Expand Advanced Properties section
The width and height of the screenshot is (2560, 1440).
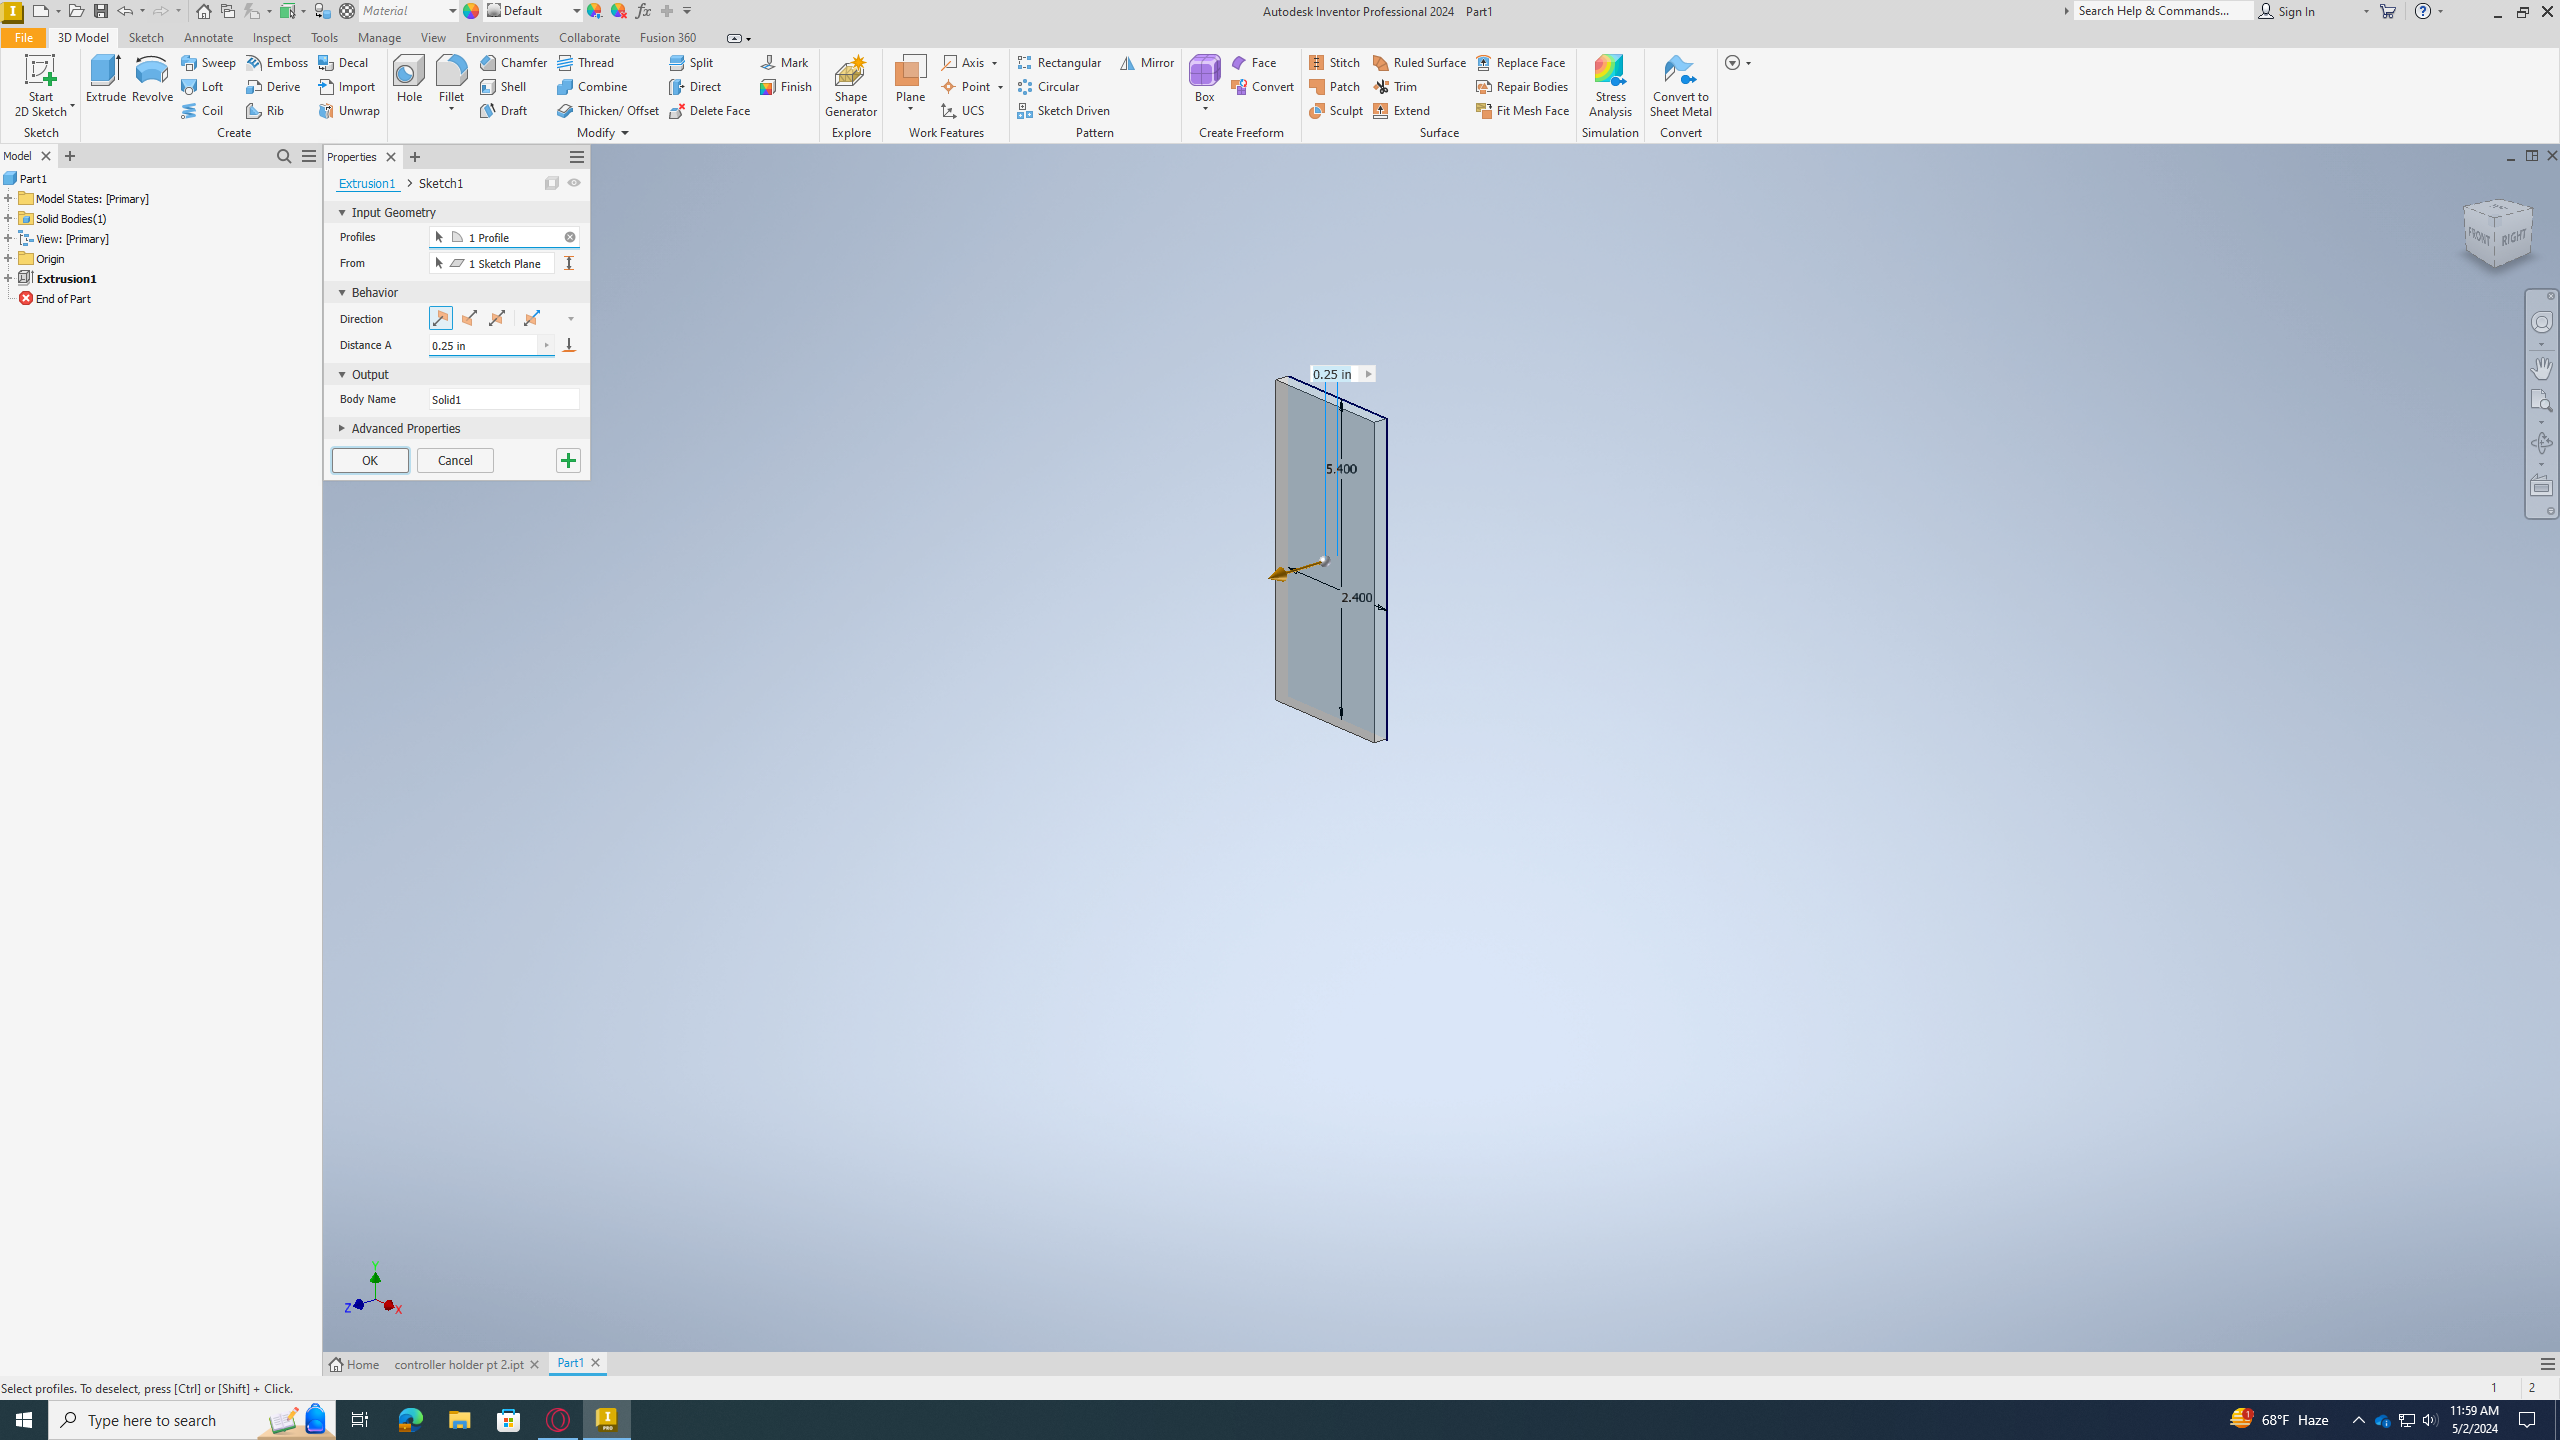pyautogui.click(x=341, y=428)
